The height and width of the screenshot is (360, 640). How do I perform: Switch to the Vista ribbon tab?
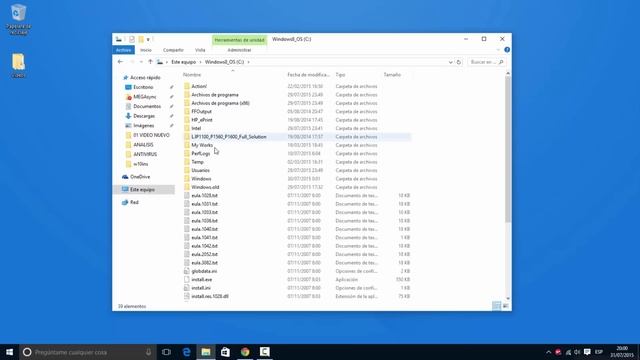click(200, 50)
